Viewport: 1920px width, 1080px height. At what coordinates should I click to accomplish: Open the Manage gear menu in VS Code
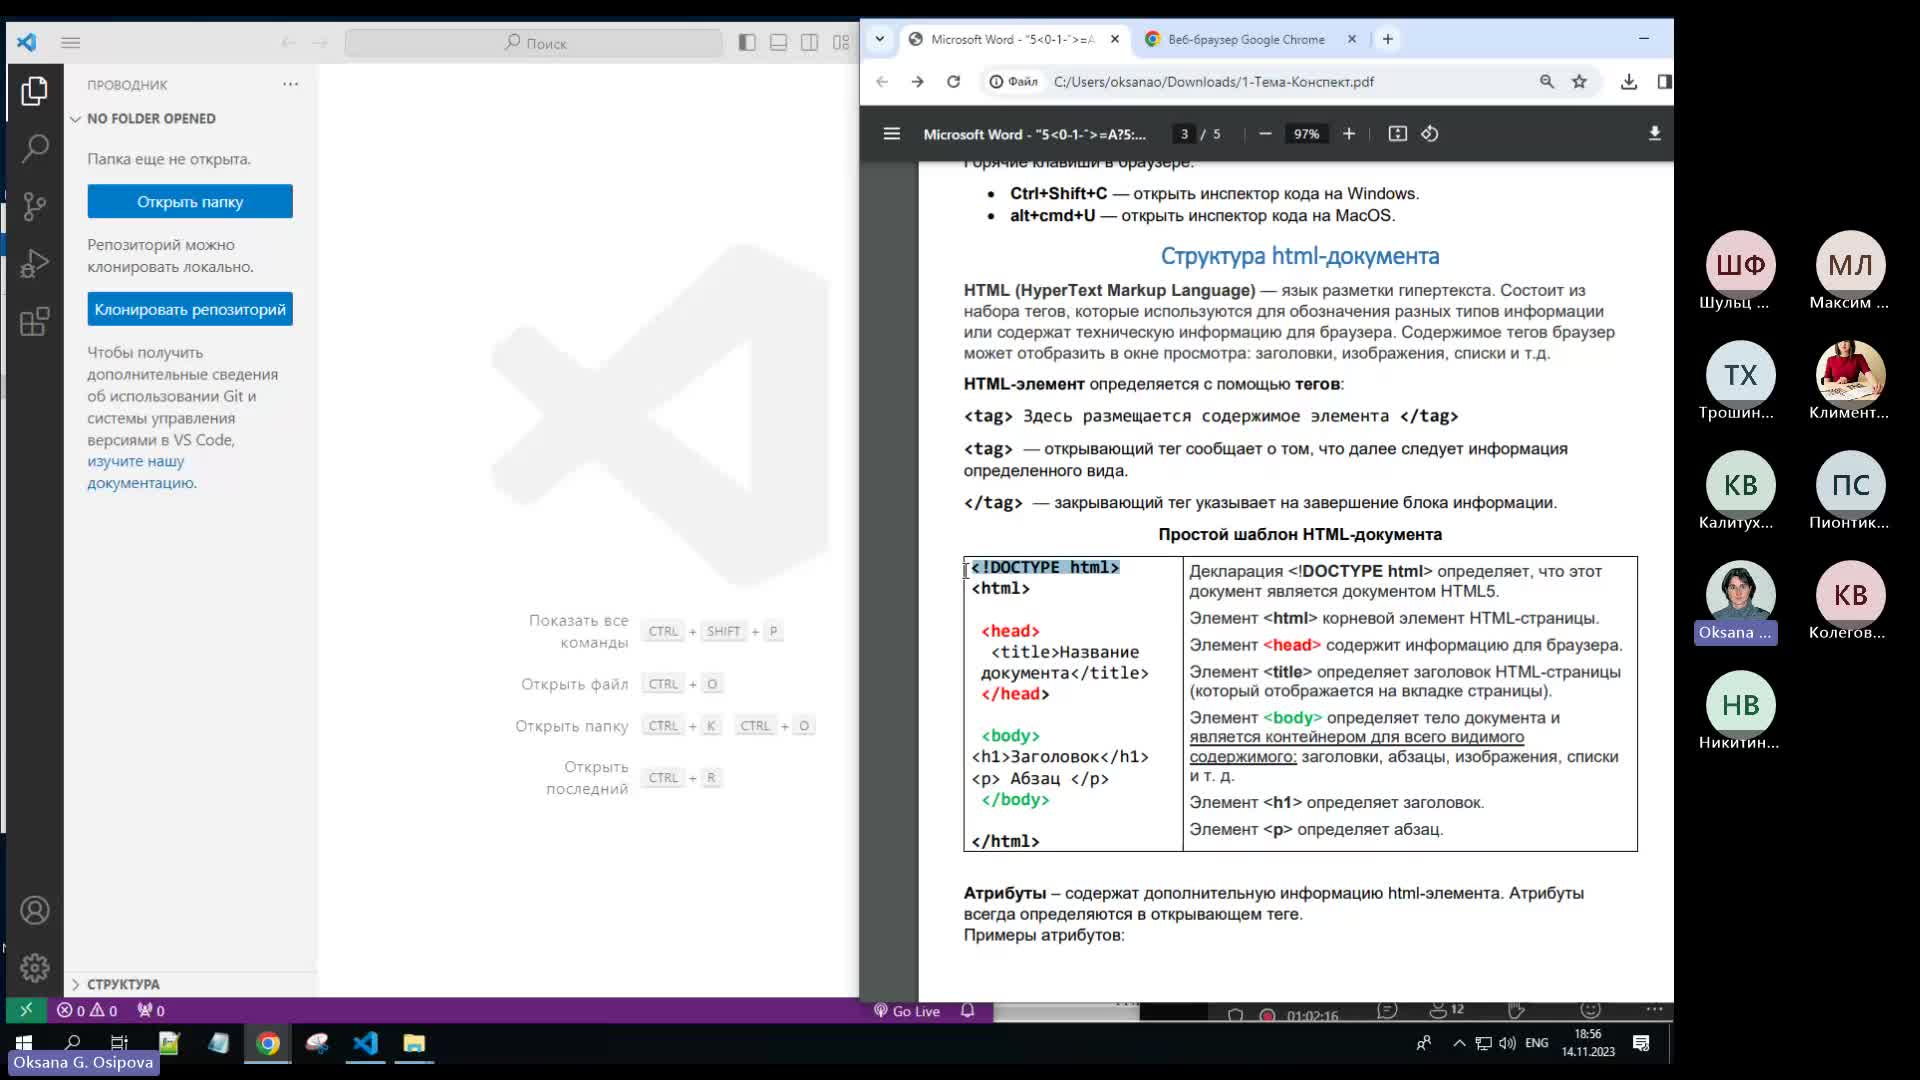click(34, 968)
